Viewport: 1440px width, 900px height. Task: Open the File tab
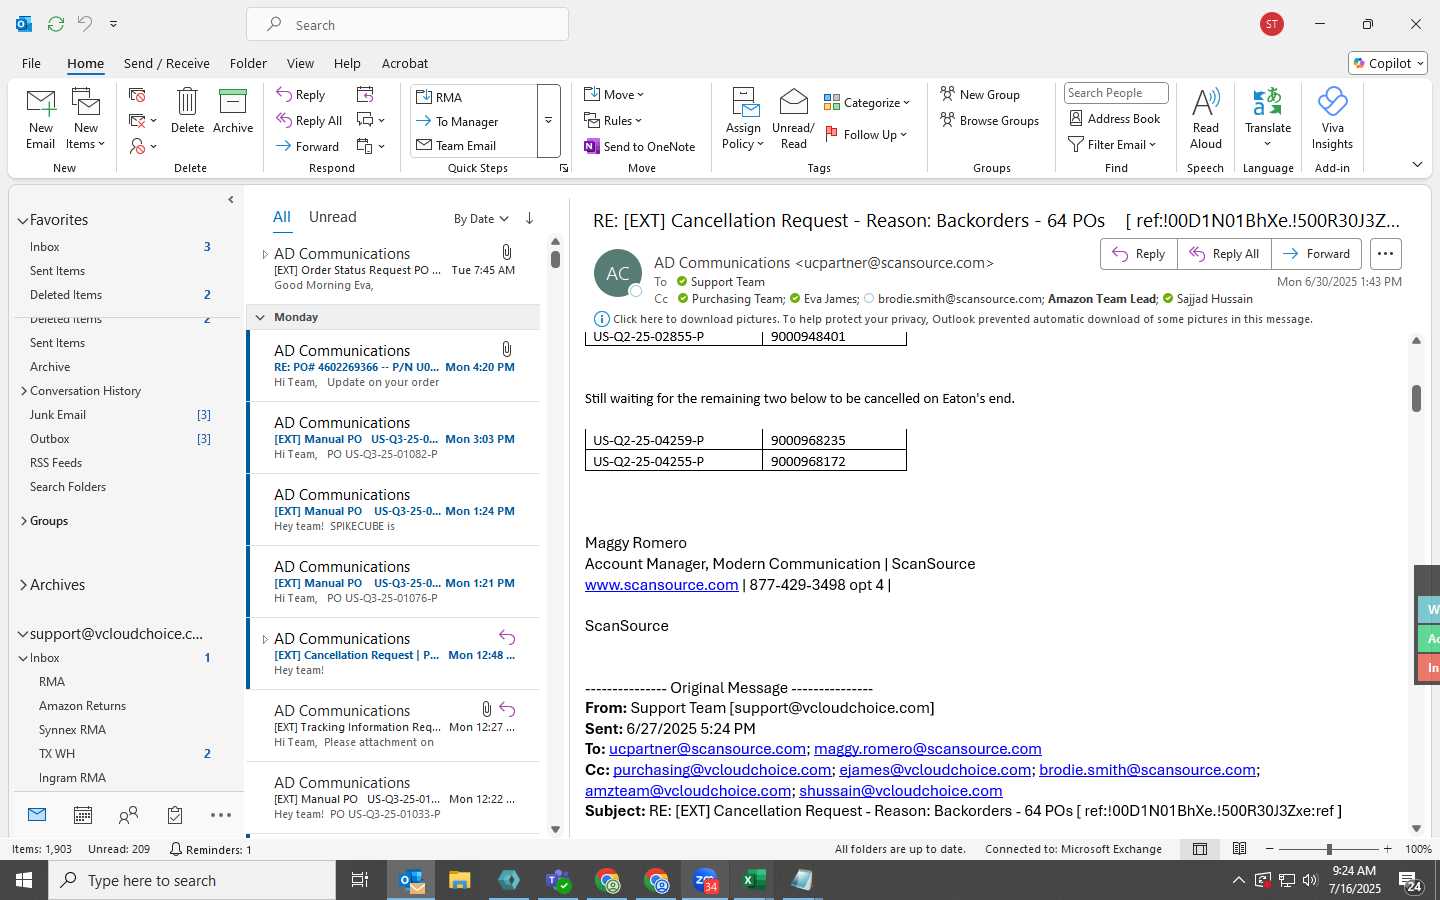[31, 63]
